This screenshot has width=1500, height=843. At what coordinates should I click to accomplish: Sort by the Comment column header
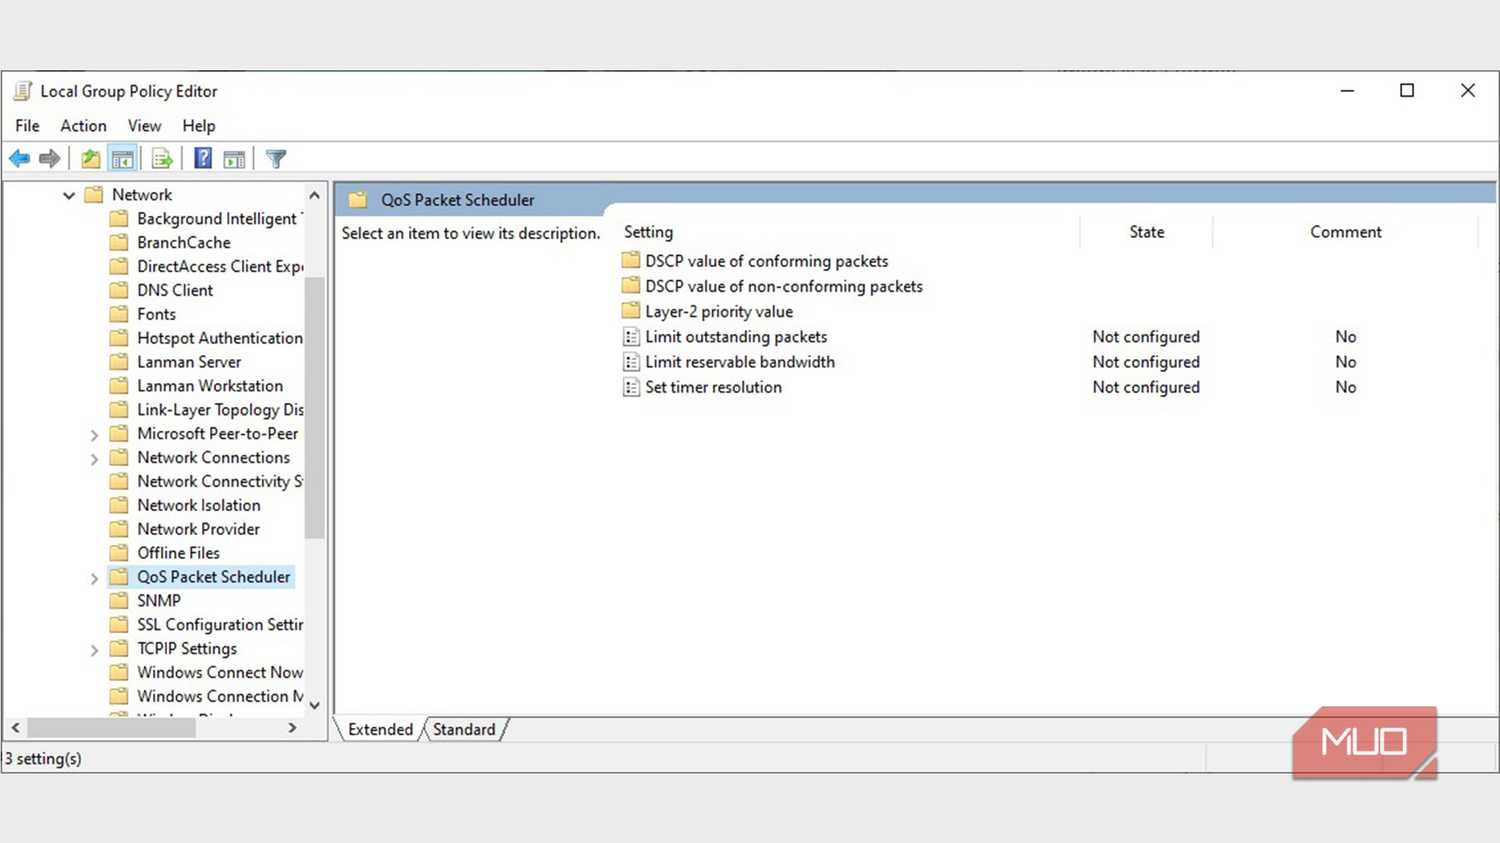tap(1345, 232)
